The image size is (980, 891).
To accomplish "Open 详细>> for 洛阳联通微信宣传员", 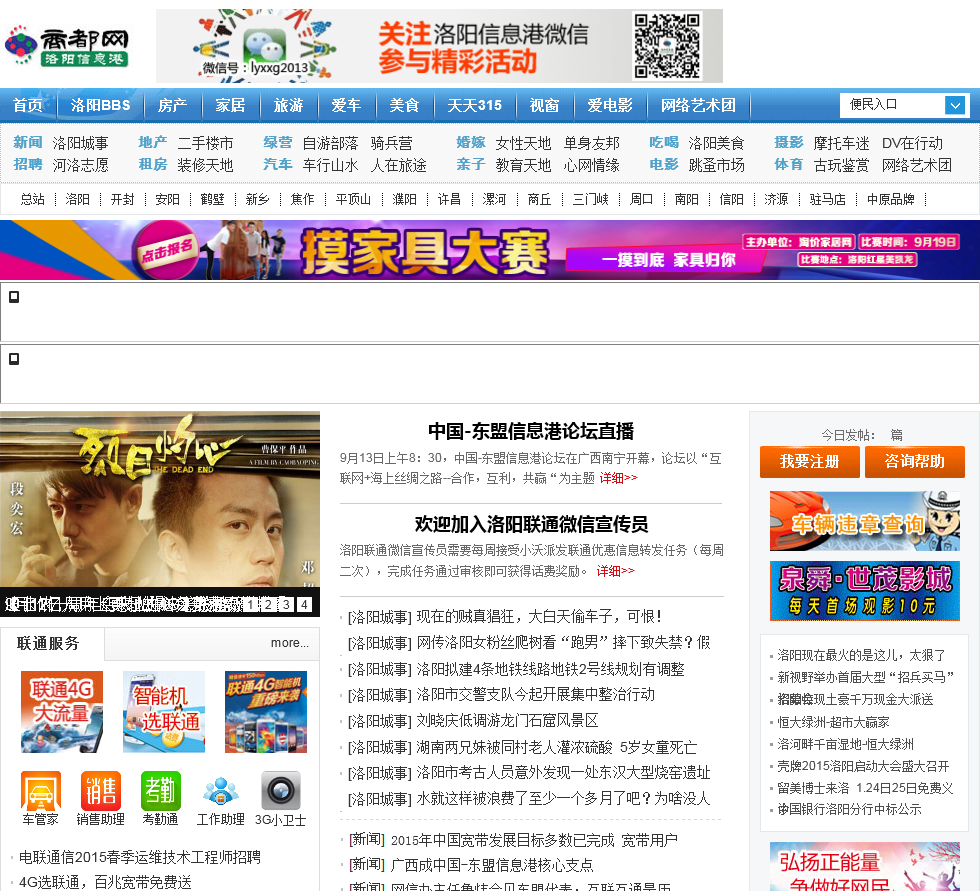I will pyautogui.click(x=615, y=571).
